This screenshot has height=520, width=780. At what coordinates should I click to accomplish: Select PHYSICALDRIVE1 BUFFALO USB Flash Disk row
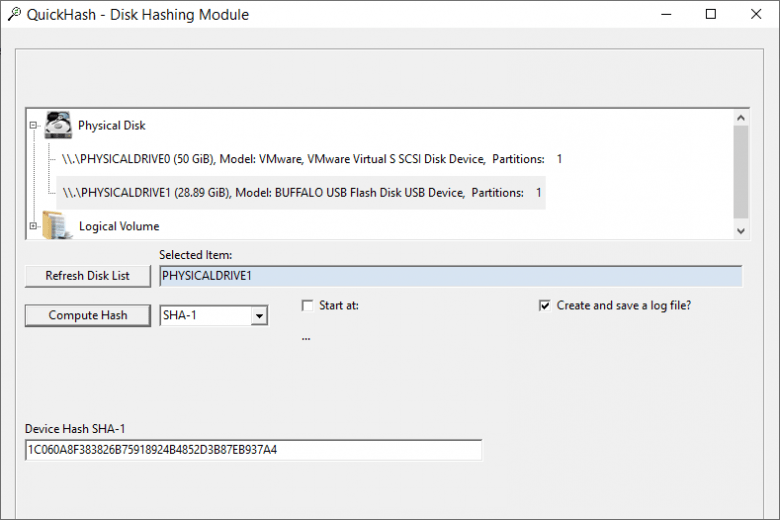(301, 193)
